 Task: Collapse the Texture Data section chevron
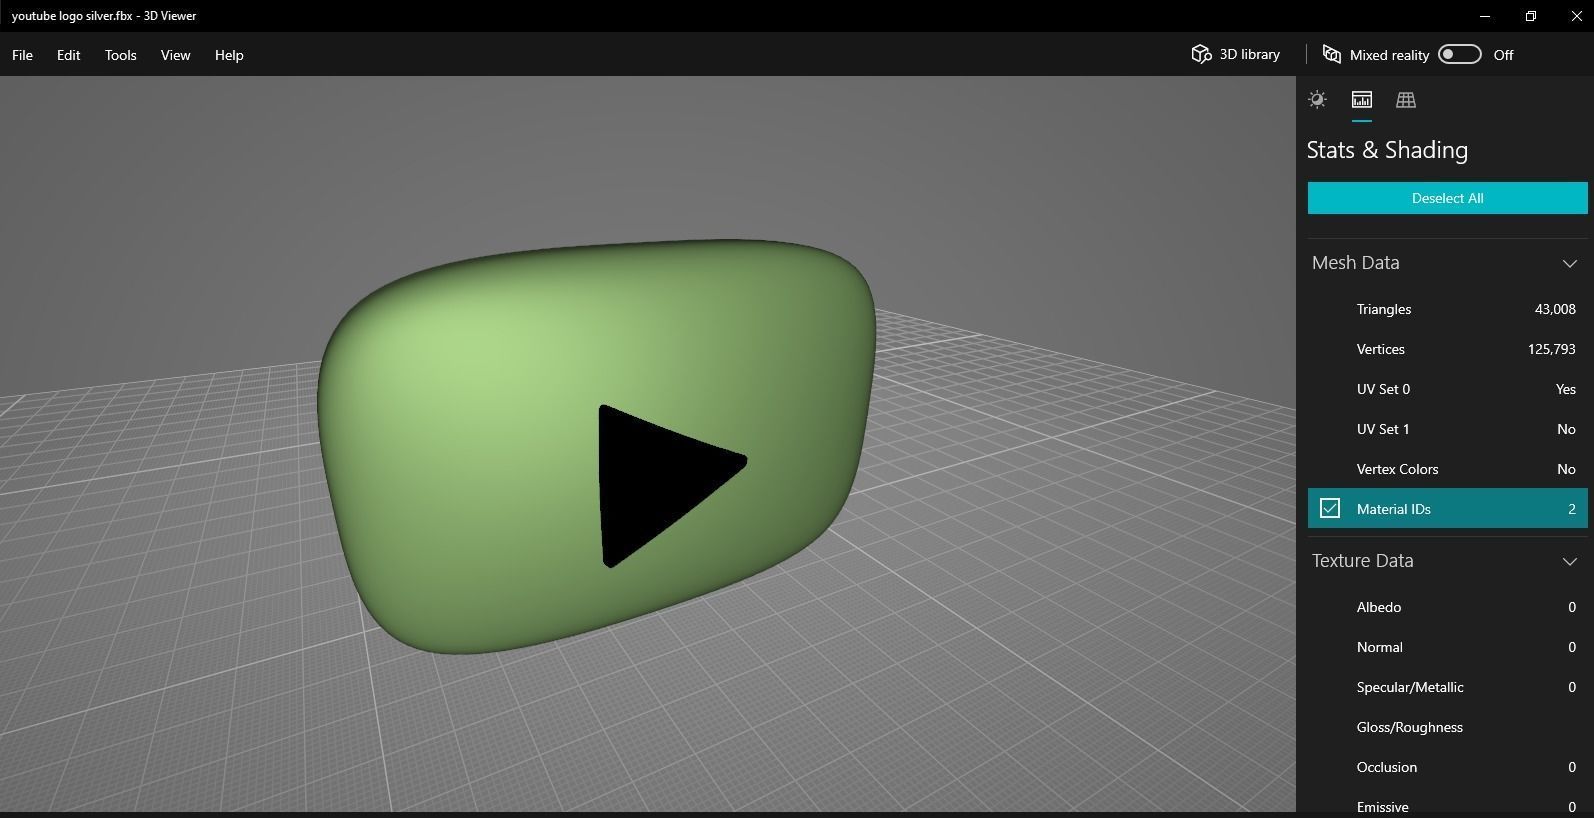1569,561
